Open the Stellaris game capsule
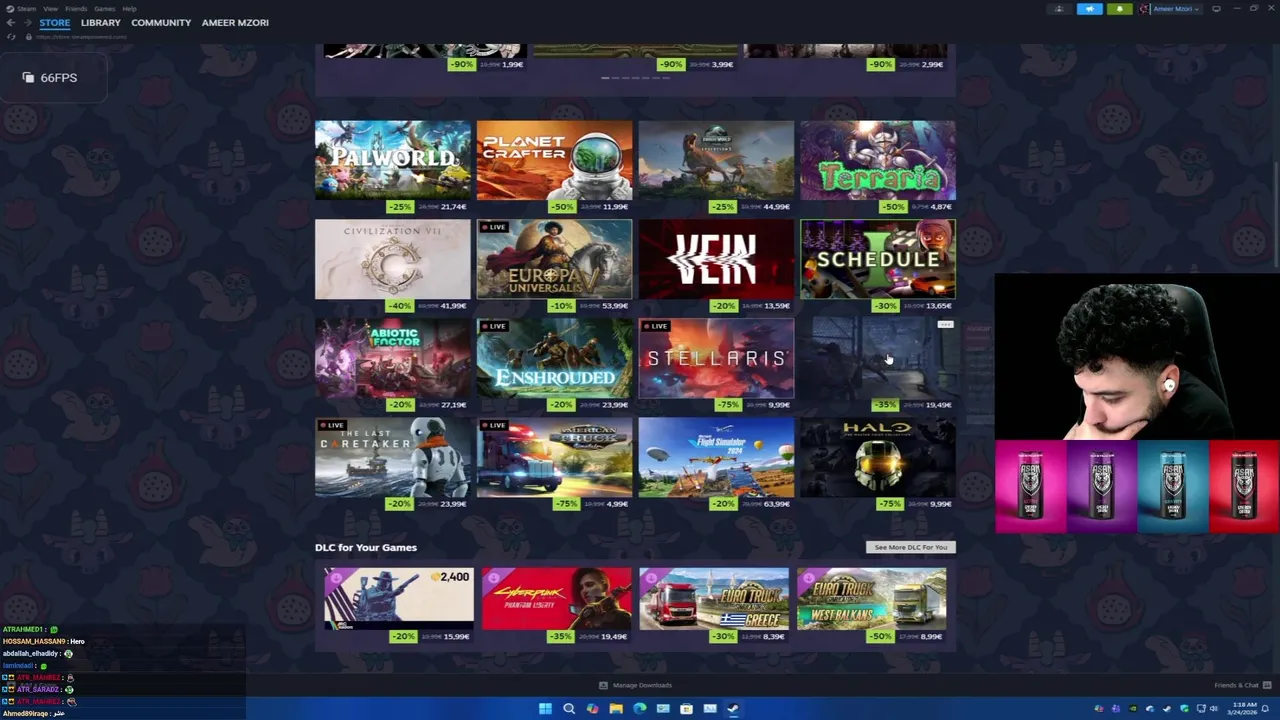Screen dimensions: 1280x720 point(716,358)
